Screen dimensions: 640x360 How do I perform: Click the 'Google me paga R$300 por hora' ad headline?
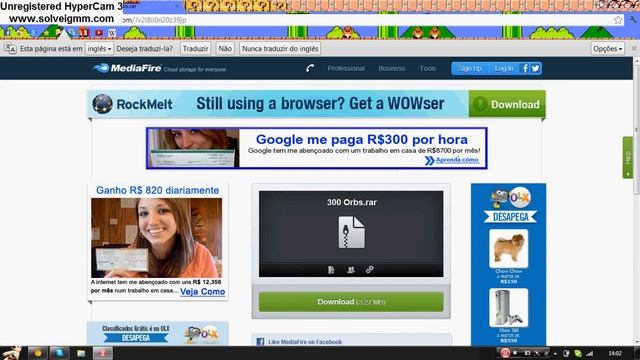(362, 139)
